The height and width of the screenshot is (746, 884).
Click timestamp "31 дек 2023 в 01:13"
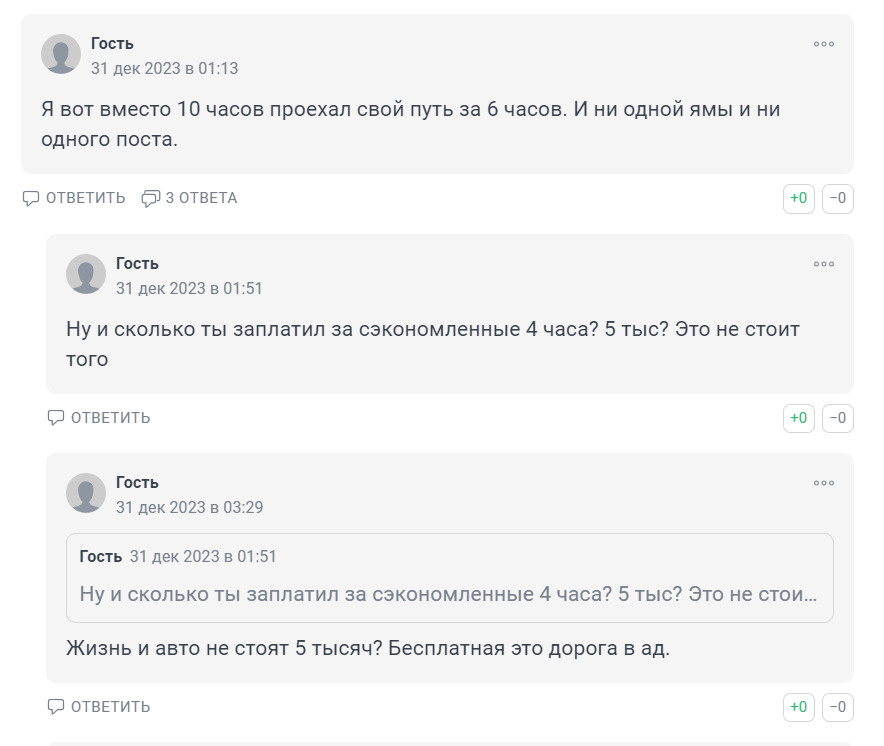point(164,69)
